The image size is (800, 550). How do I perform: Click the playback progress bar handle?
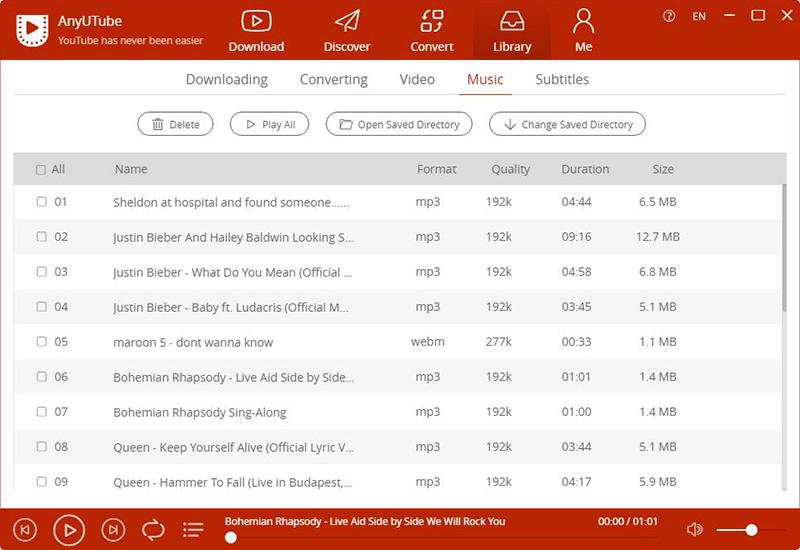(x=231, y=537)
